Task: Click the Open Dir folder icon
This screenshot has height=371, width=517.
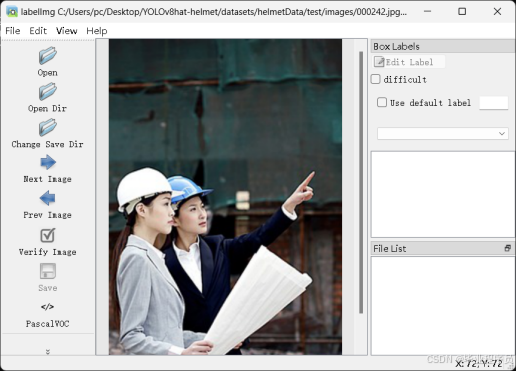Action: [x=48, y=91]
